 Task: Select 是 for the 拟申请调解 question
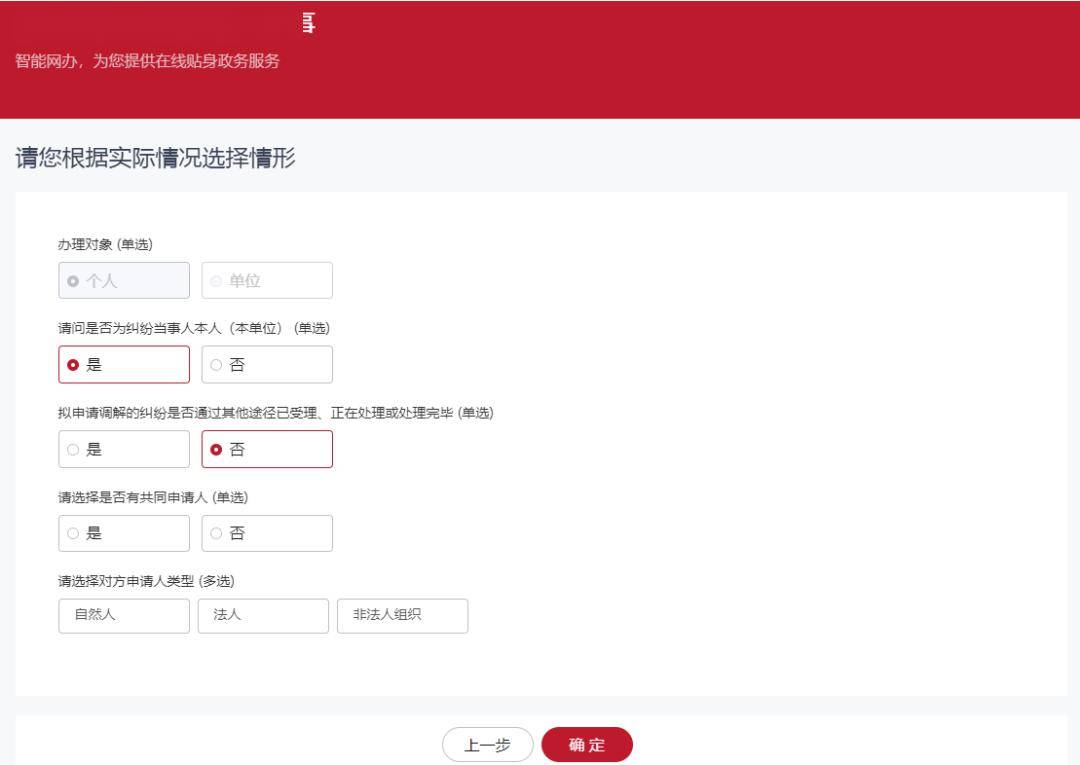(123, 449)
